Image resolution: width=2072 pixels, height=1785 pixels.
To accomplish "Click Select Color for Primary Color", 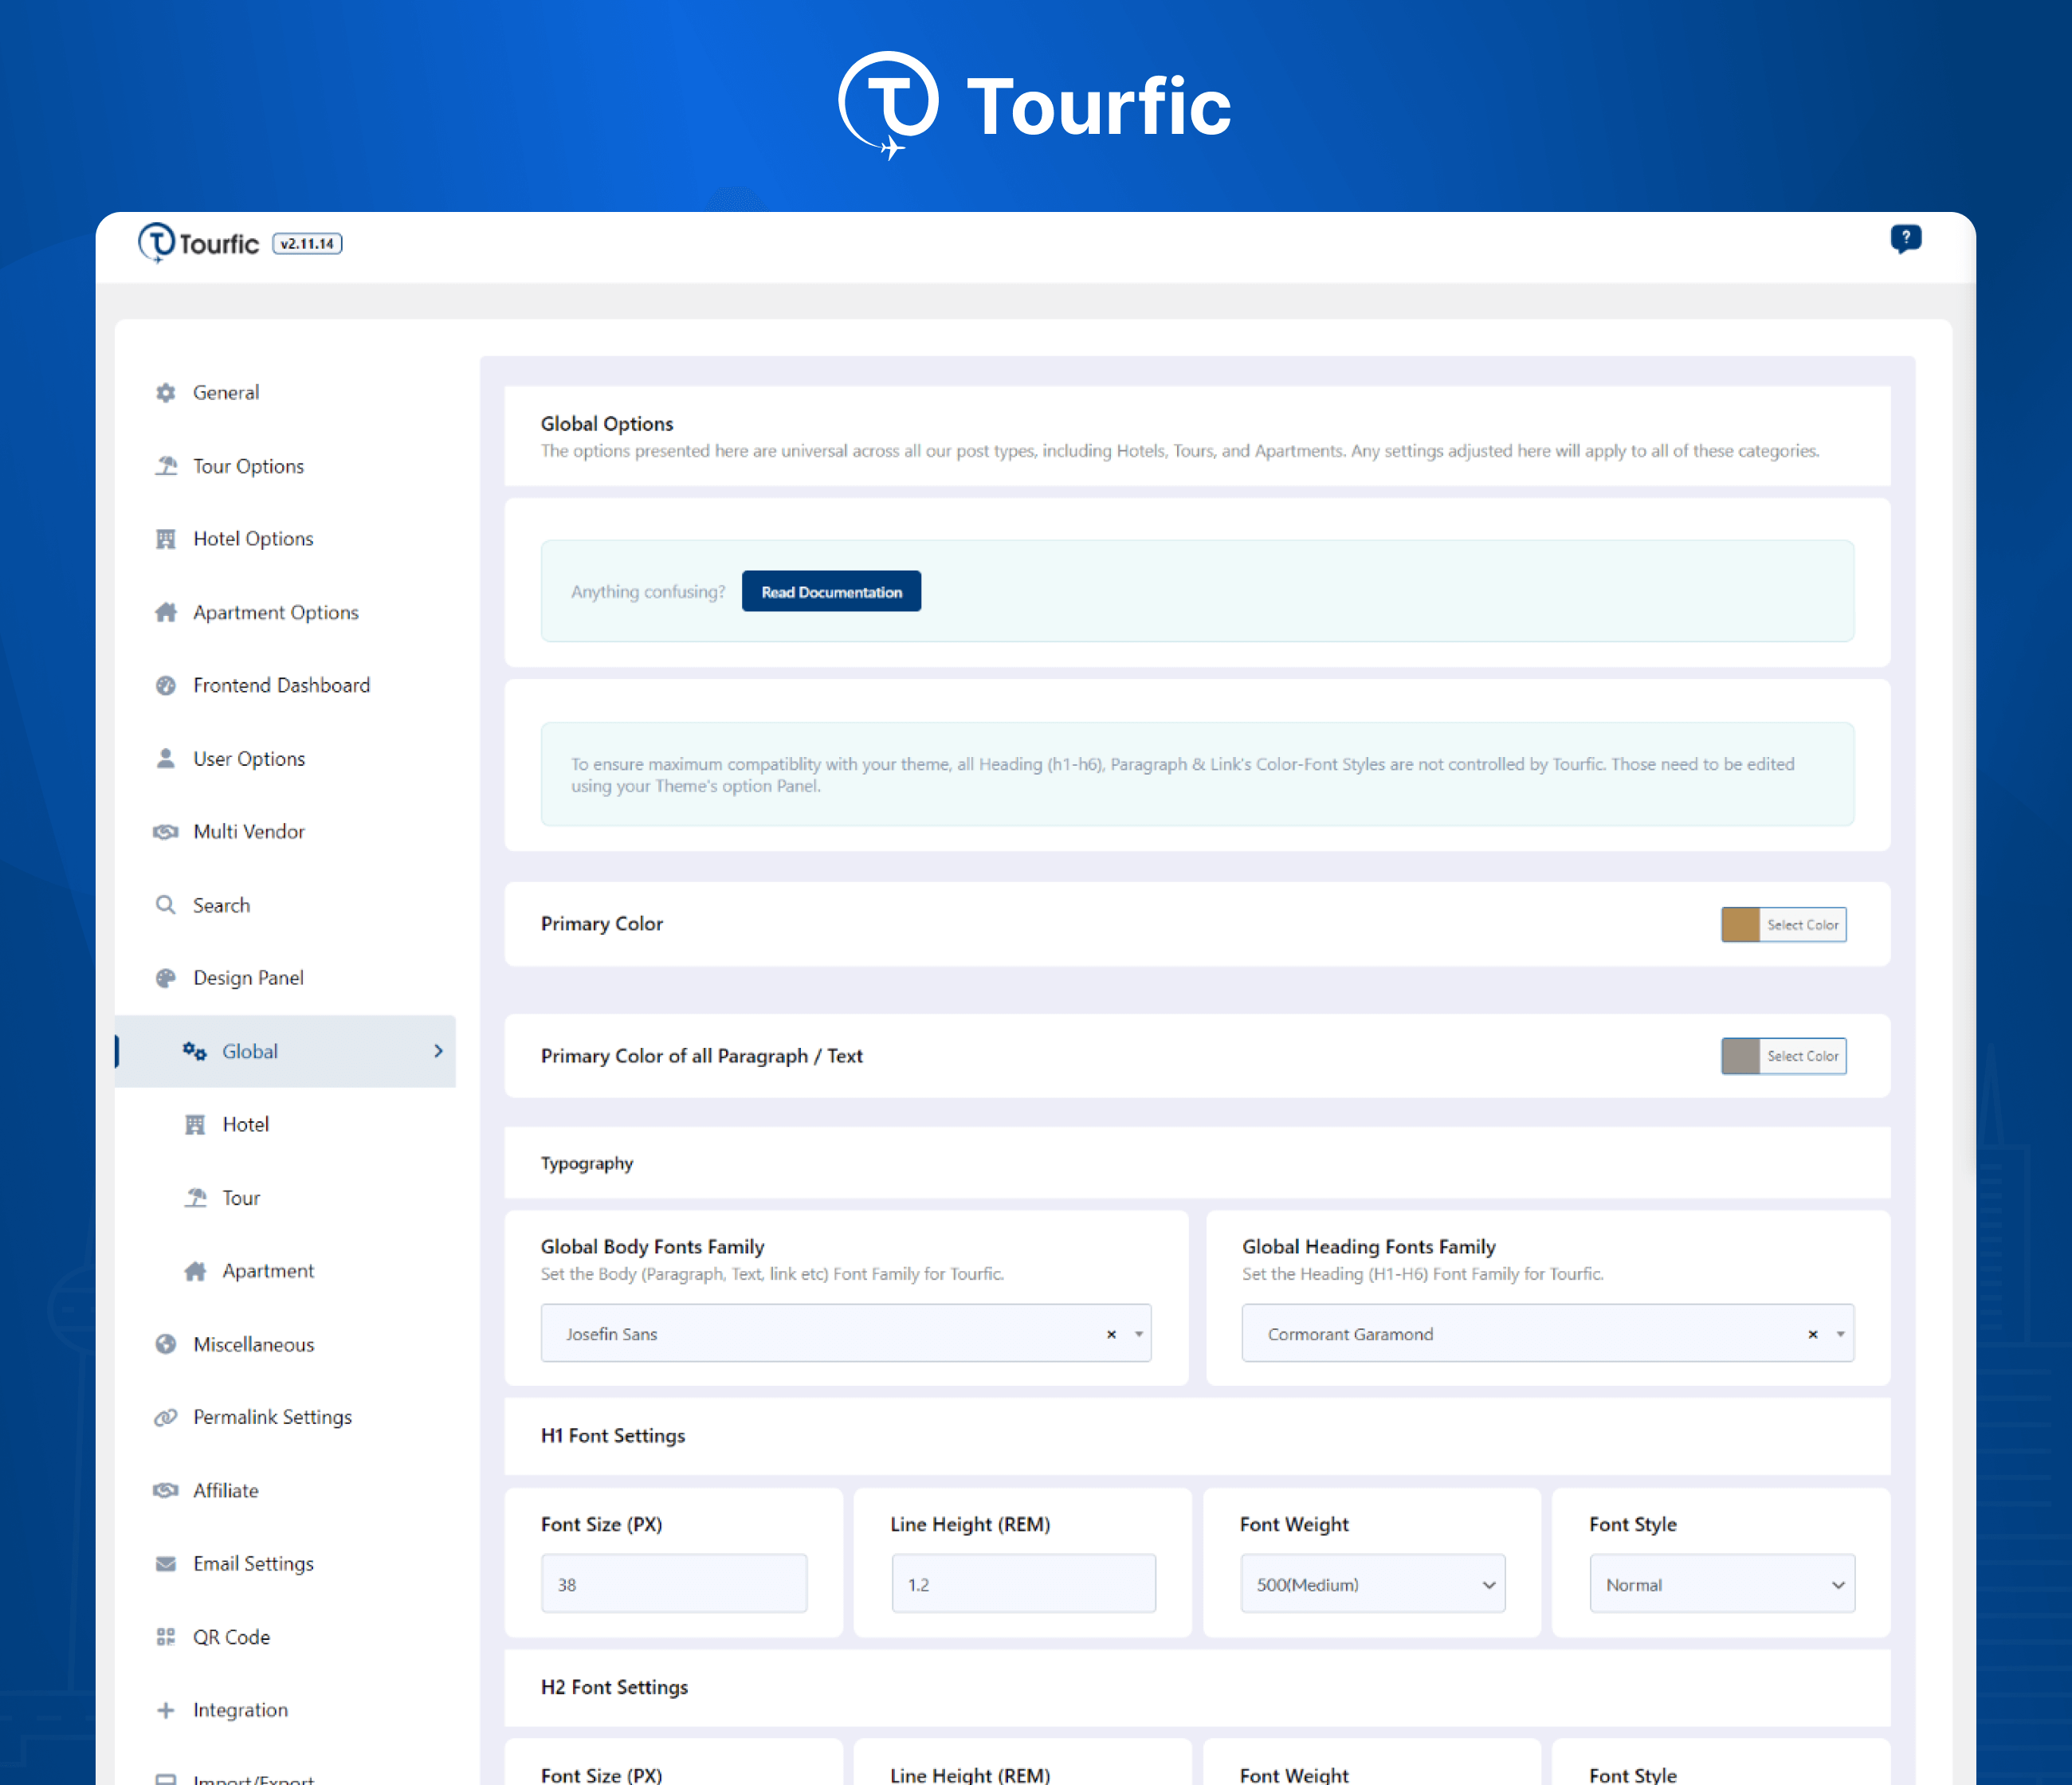I will 1802,925.
